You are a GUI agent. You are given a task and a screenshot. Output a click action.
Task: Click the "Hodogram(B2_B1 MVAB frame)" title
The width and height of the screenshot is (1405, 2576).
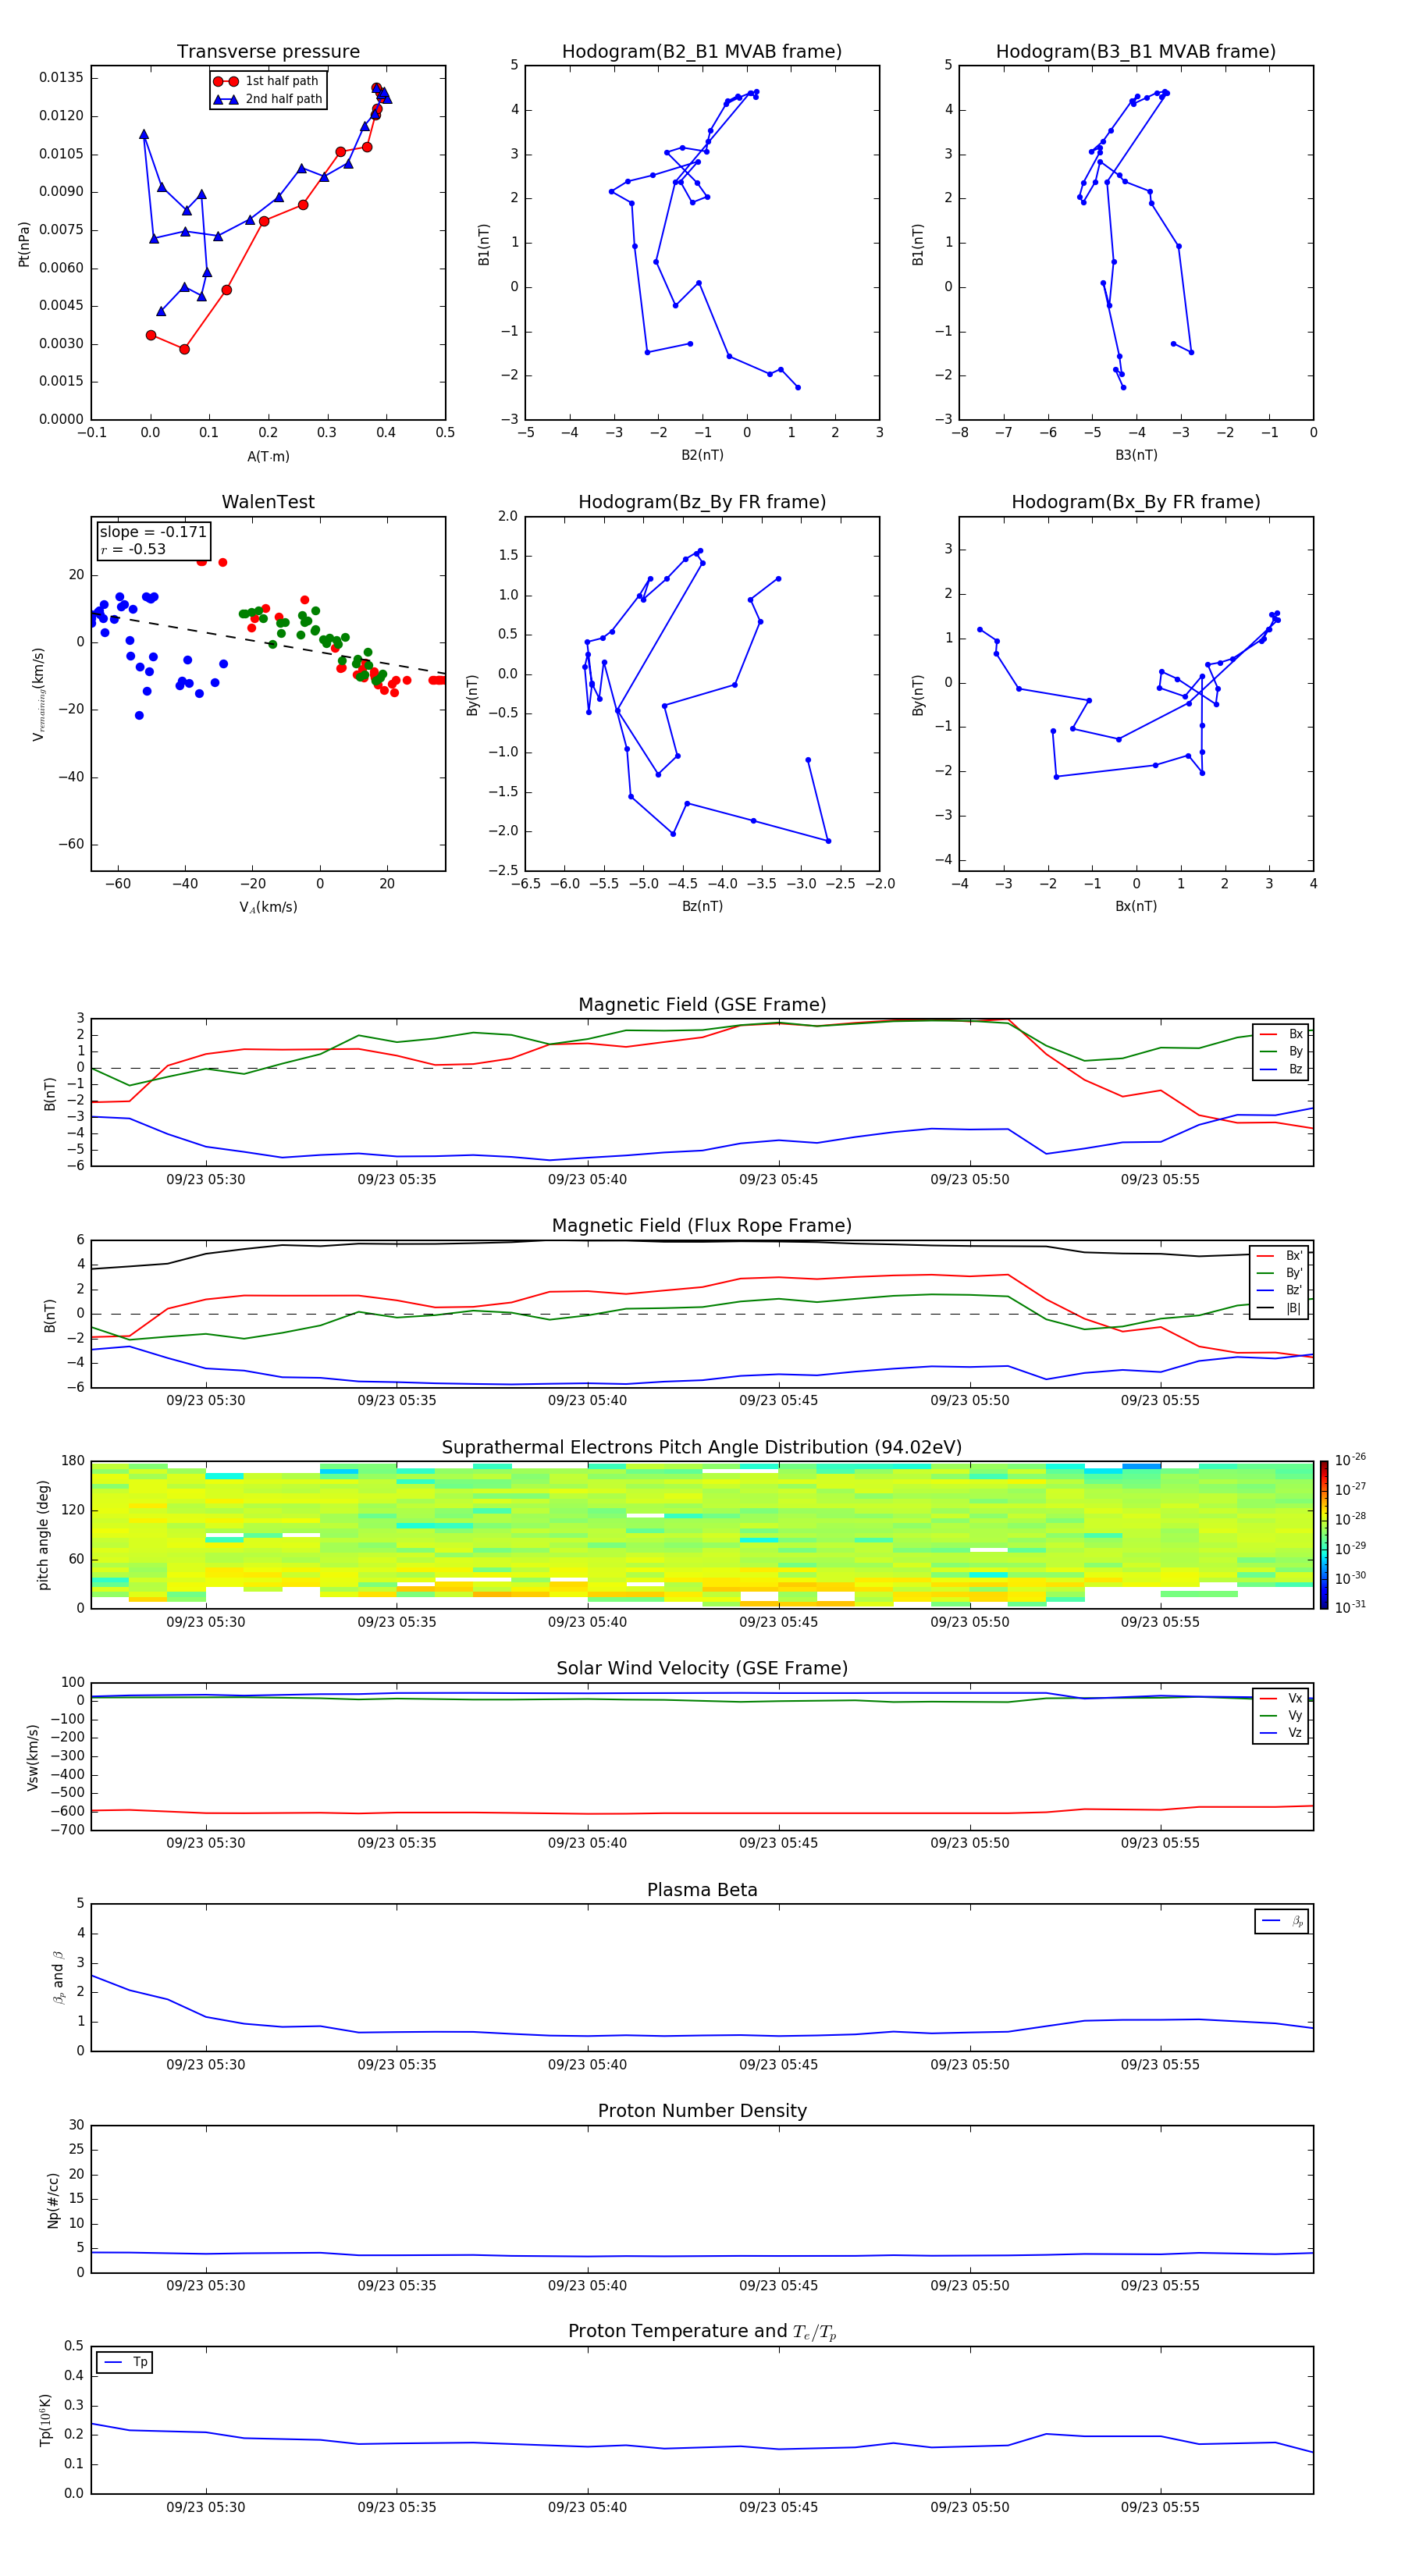702,52
